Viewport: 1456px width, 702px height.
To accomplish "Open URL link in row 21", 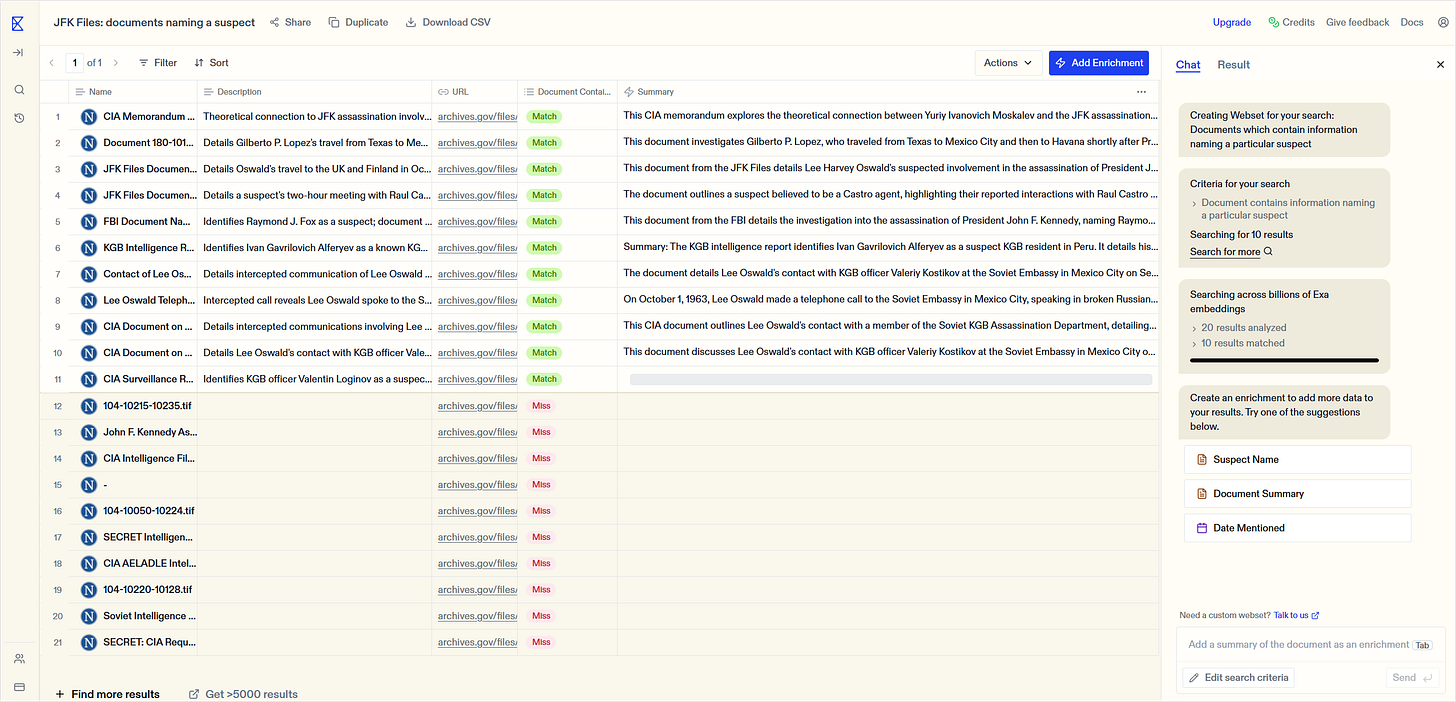I will pos(477,642).
